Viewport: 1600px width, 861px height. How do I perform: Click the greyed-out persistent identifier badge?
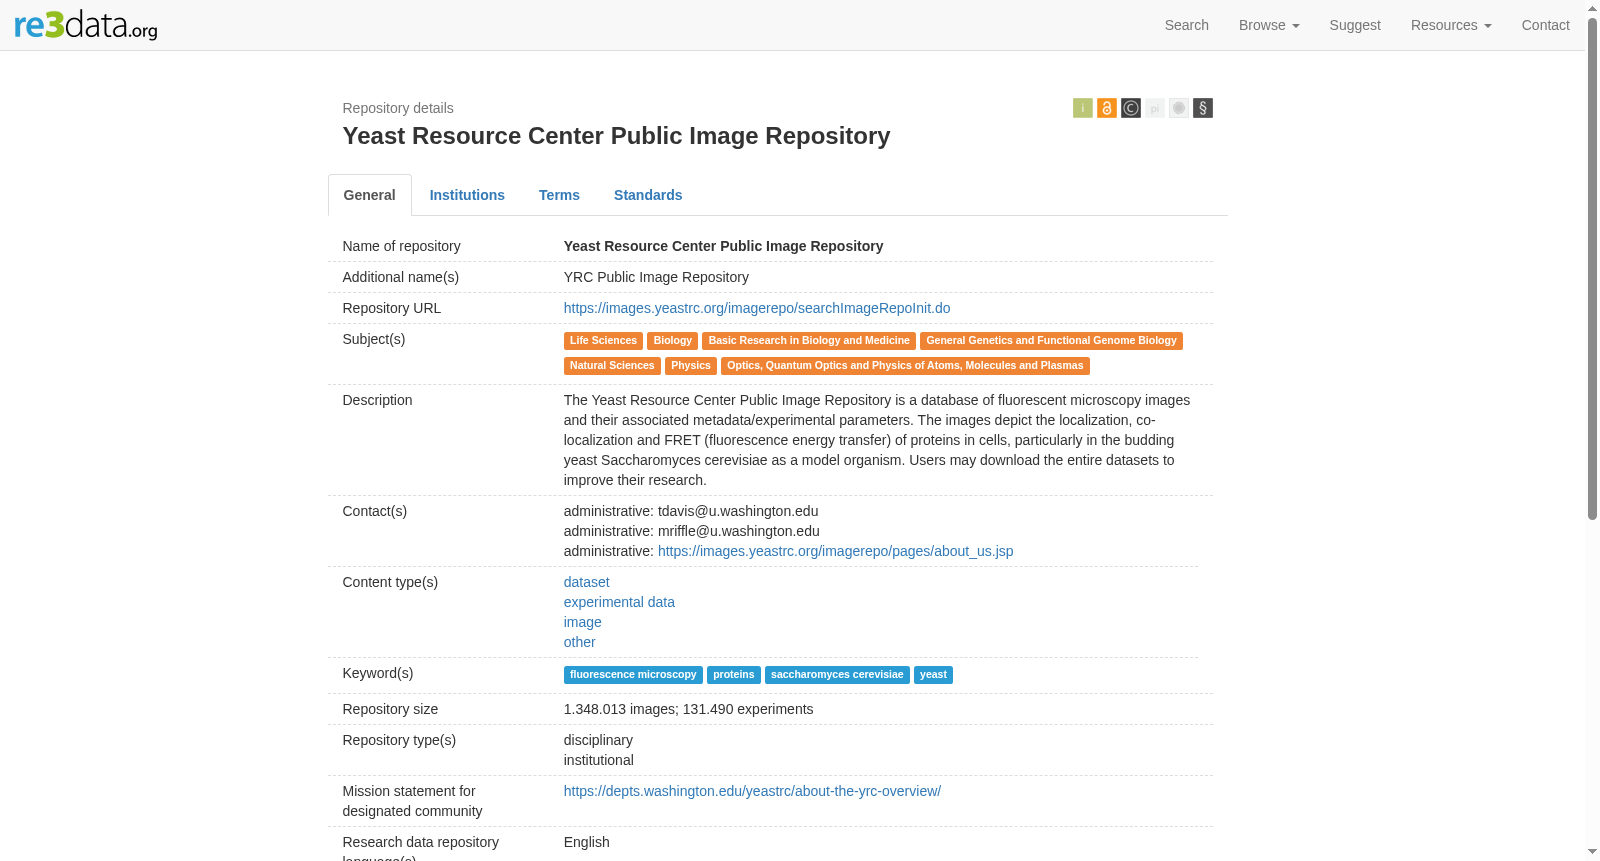(1155, 108)
